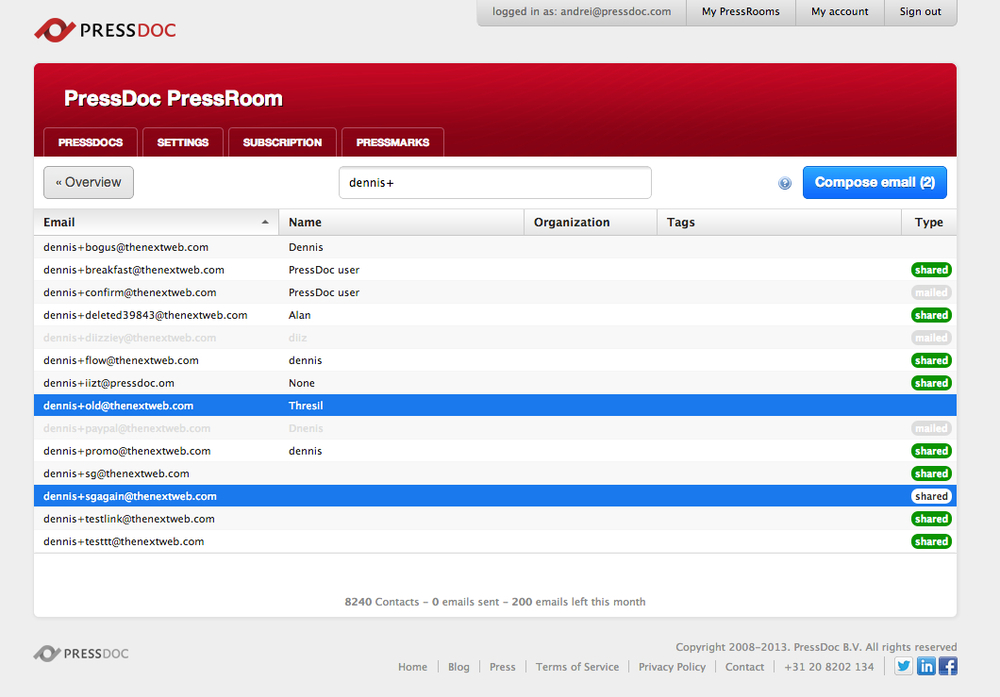
Task: Deselect the dennis+old@thenextweb.com highlighted row
Action: pyautogui.click(x=118, y=406)
